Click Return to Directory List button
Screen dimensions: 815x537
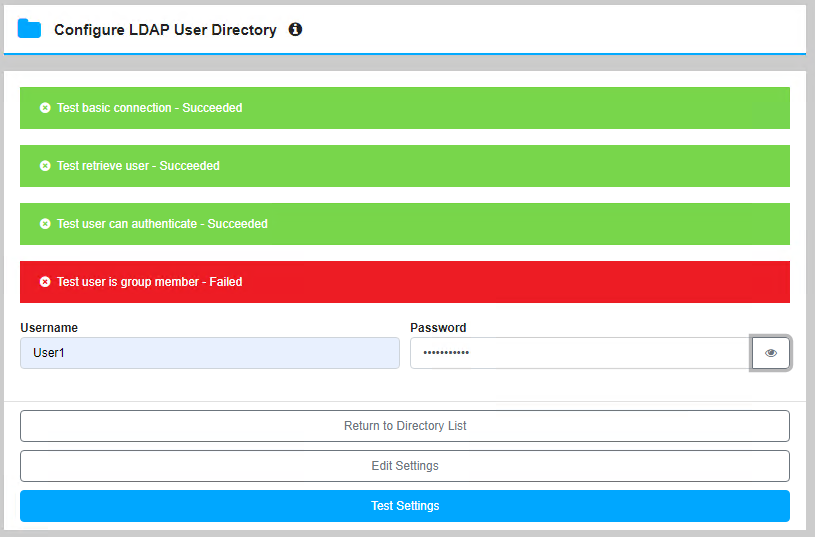click(x=405, y=426)
